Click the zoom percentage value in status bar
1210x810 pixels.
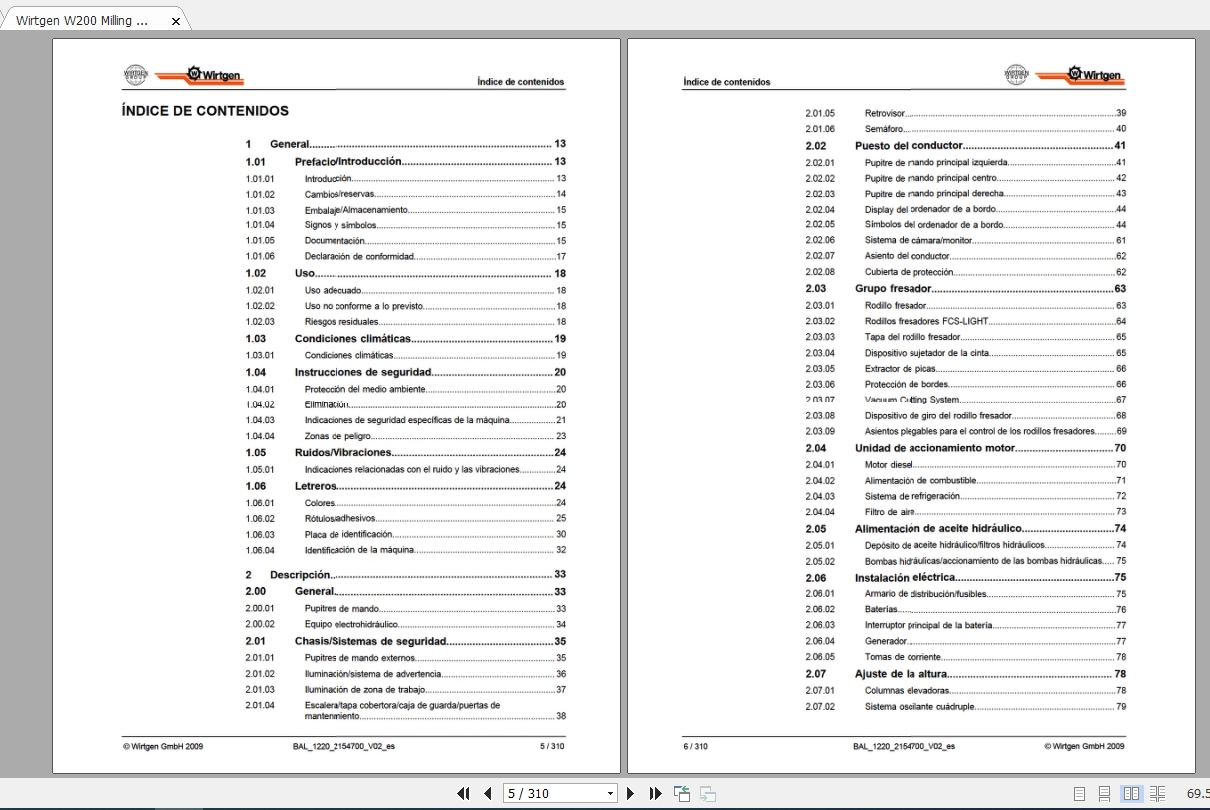[1197, 793]
